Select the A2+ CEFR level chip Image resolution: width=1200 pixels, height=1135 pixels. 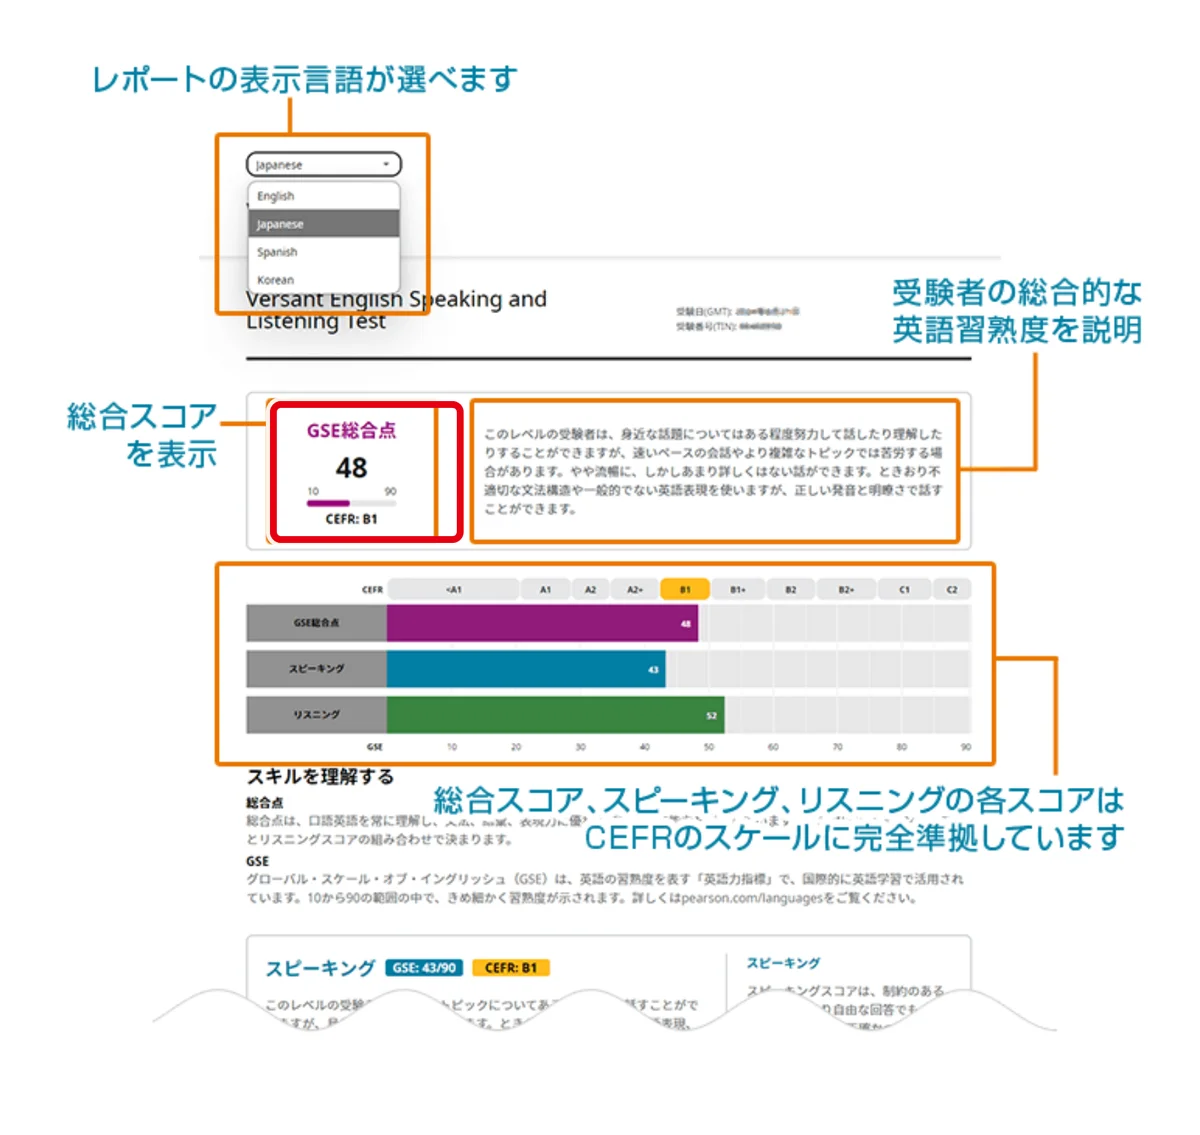coord(635,590)
